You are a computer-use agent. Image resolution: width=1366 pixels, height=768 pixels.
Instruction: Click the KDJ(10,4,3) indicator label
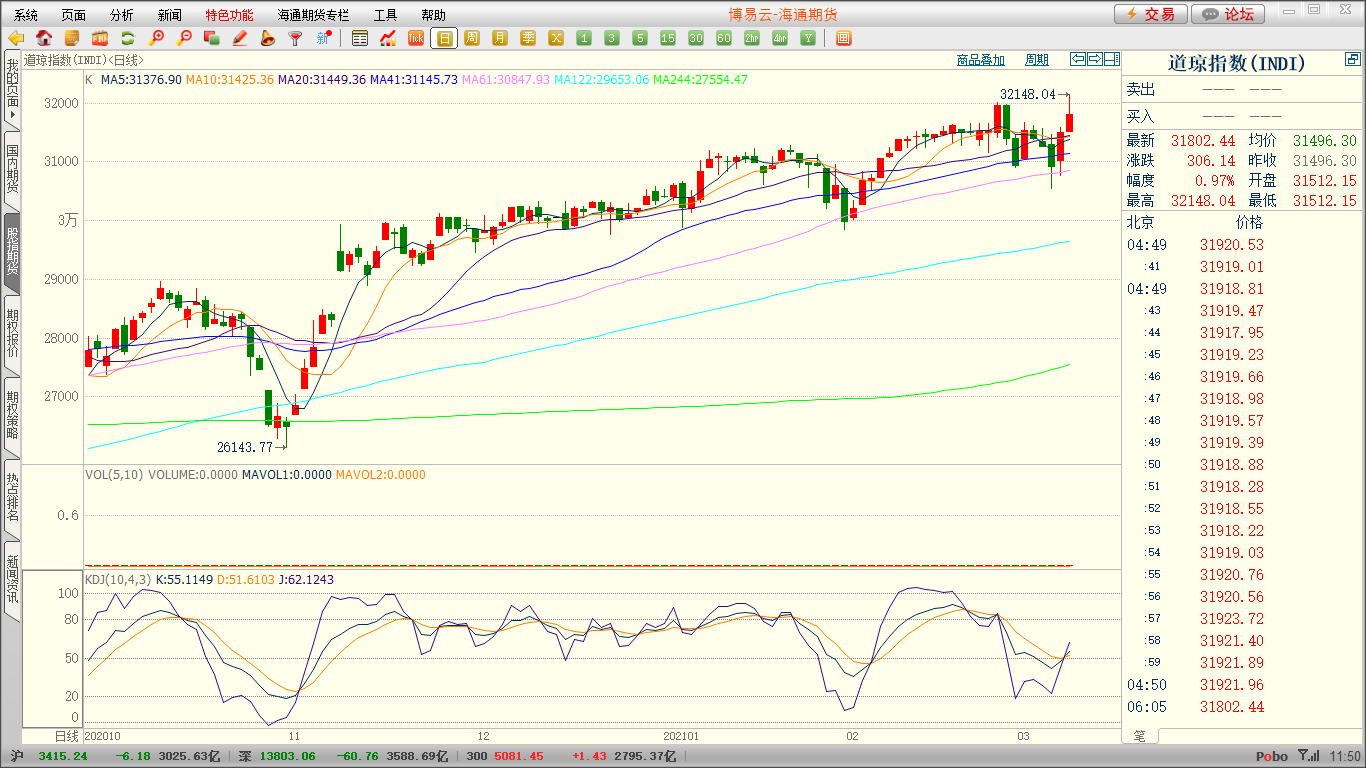coord(117,579)
